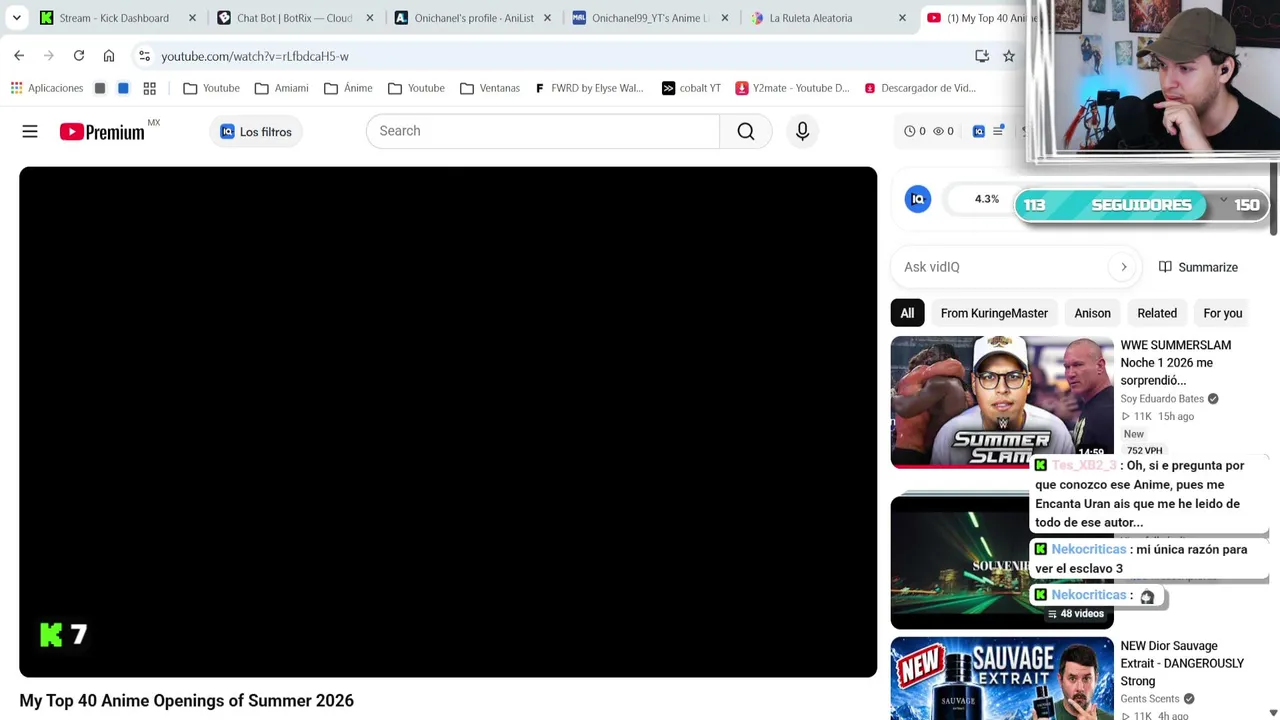Click the page vertical scrollbar
This screenshot has height=720, width=1280.
click(x=1273, y=200)
